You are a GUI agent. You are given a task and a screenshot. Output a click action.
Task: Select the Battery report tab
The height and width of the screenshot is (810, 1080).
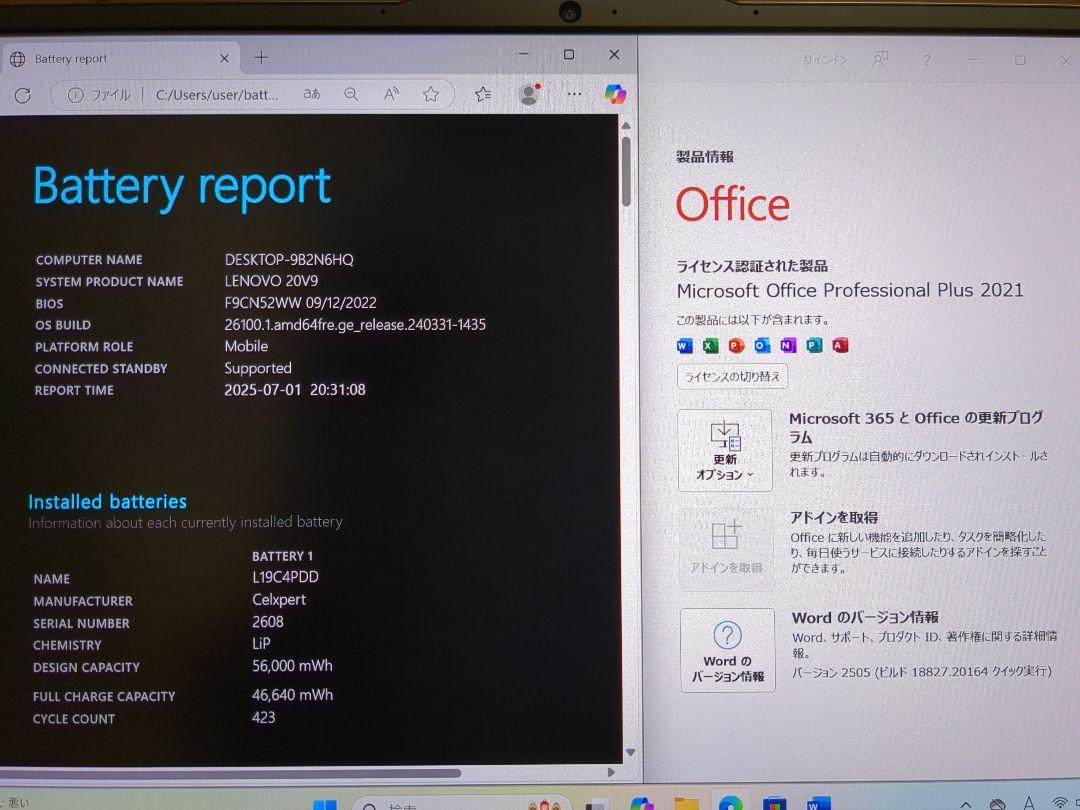pyautogui.click(x=121, y=59)
